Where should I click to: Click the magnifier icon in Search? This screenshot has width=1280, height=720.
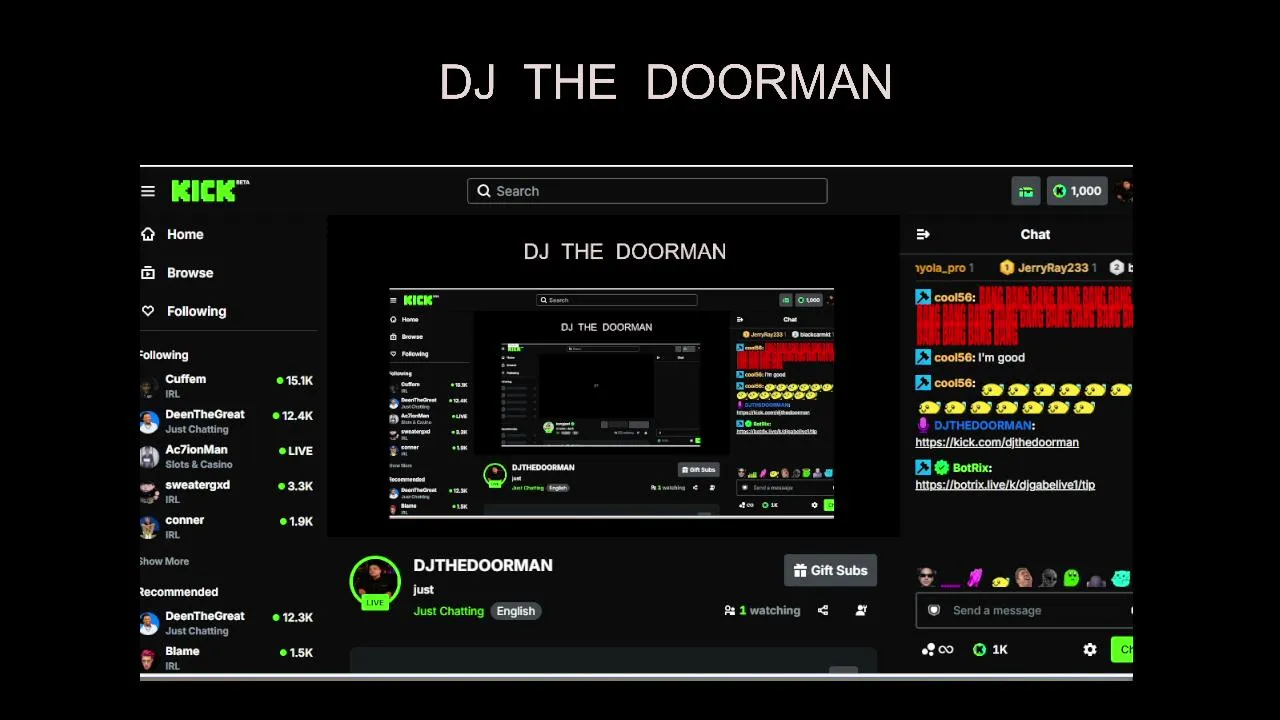pyautogui.click(x=484, y=191)
